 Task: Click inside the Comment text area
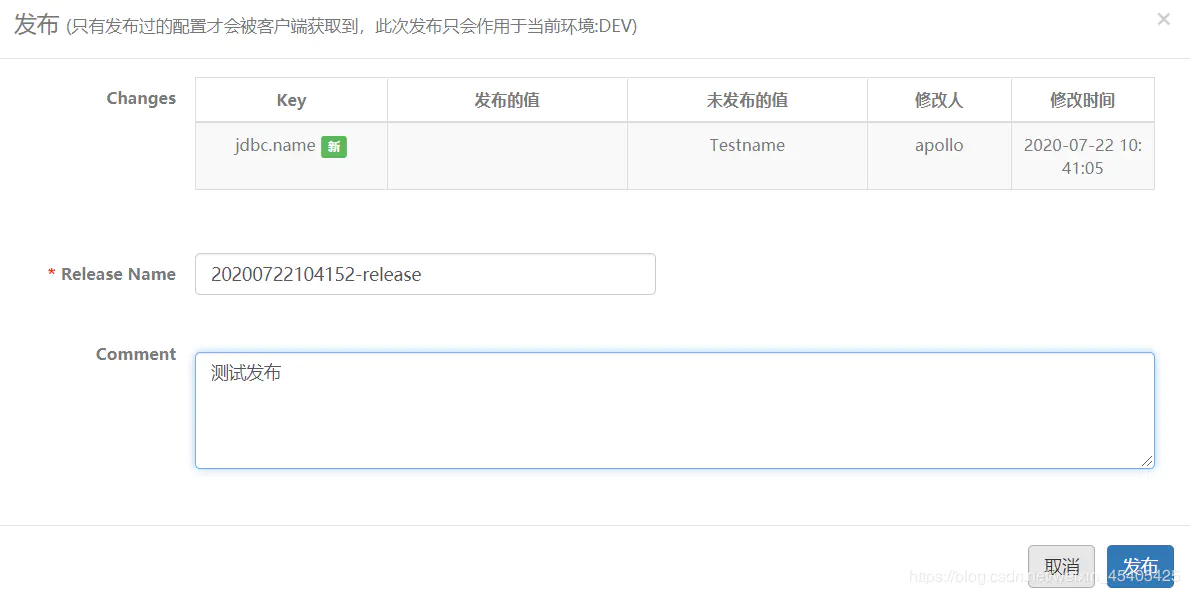(675, 410)
